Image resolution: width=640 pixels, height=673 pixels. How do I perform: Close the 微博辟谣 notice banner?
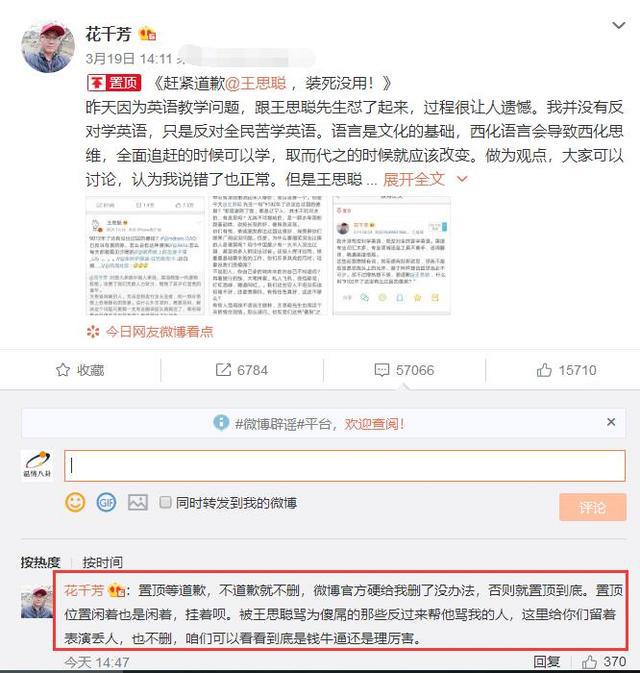(611, 422)
